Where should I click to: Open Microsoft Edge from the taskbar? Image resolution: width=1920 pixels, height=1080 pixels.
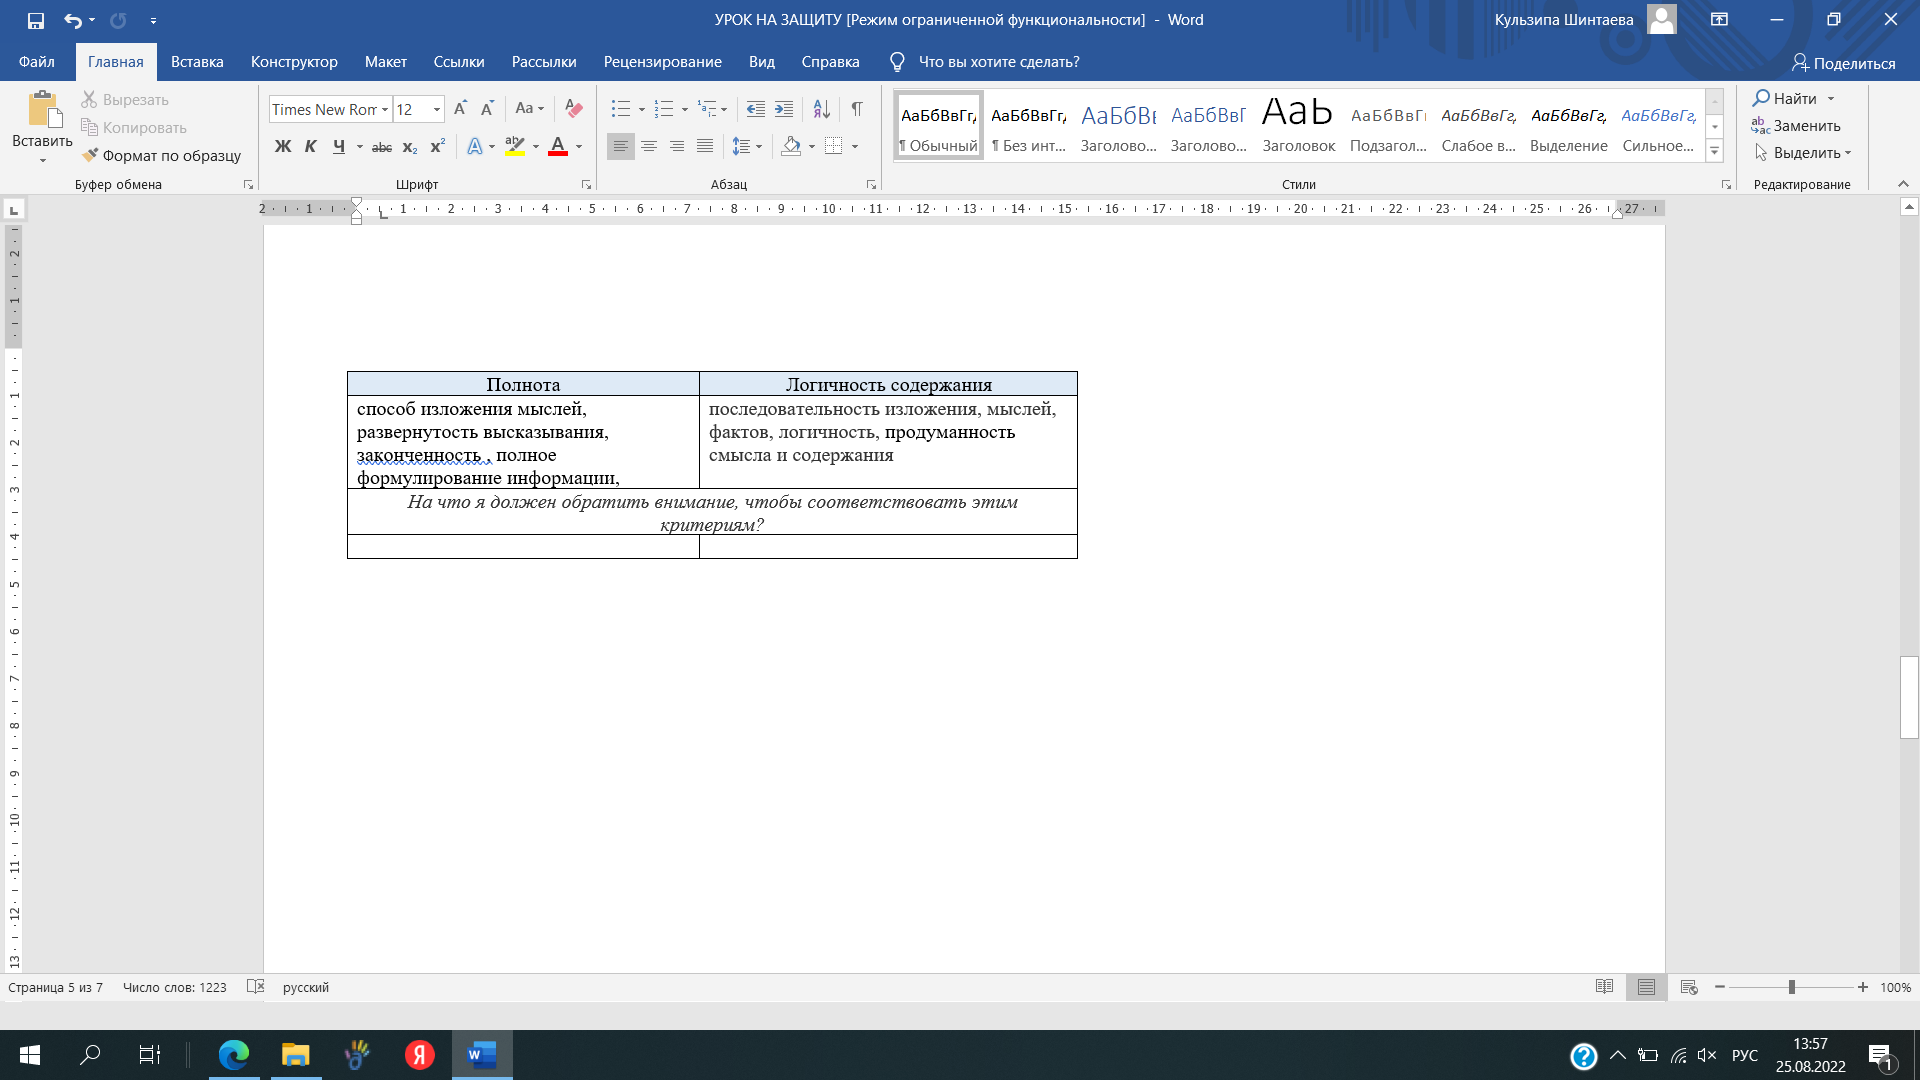click(234, 1055)
